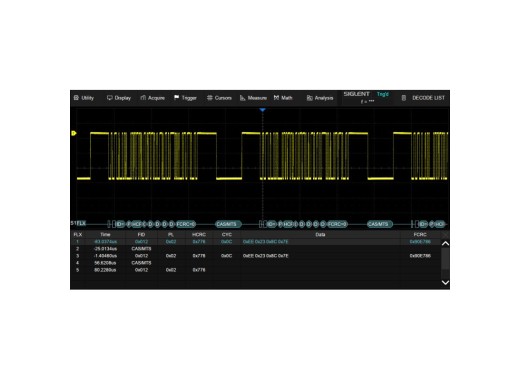Click the Analysis menu icon
Screen dimensions: 520x380
pos(310,98)
